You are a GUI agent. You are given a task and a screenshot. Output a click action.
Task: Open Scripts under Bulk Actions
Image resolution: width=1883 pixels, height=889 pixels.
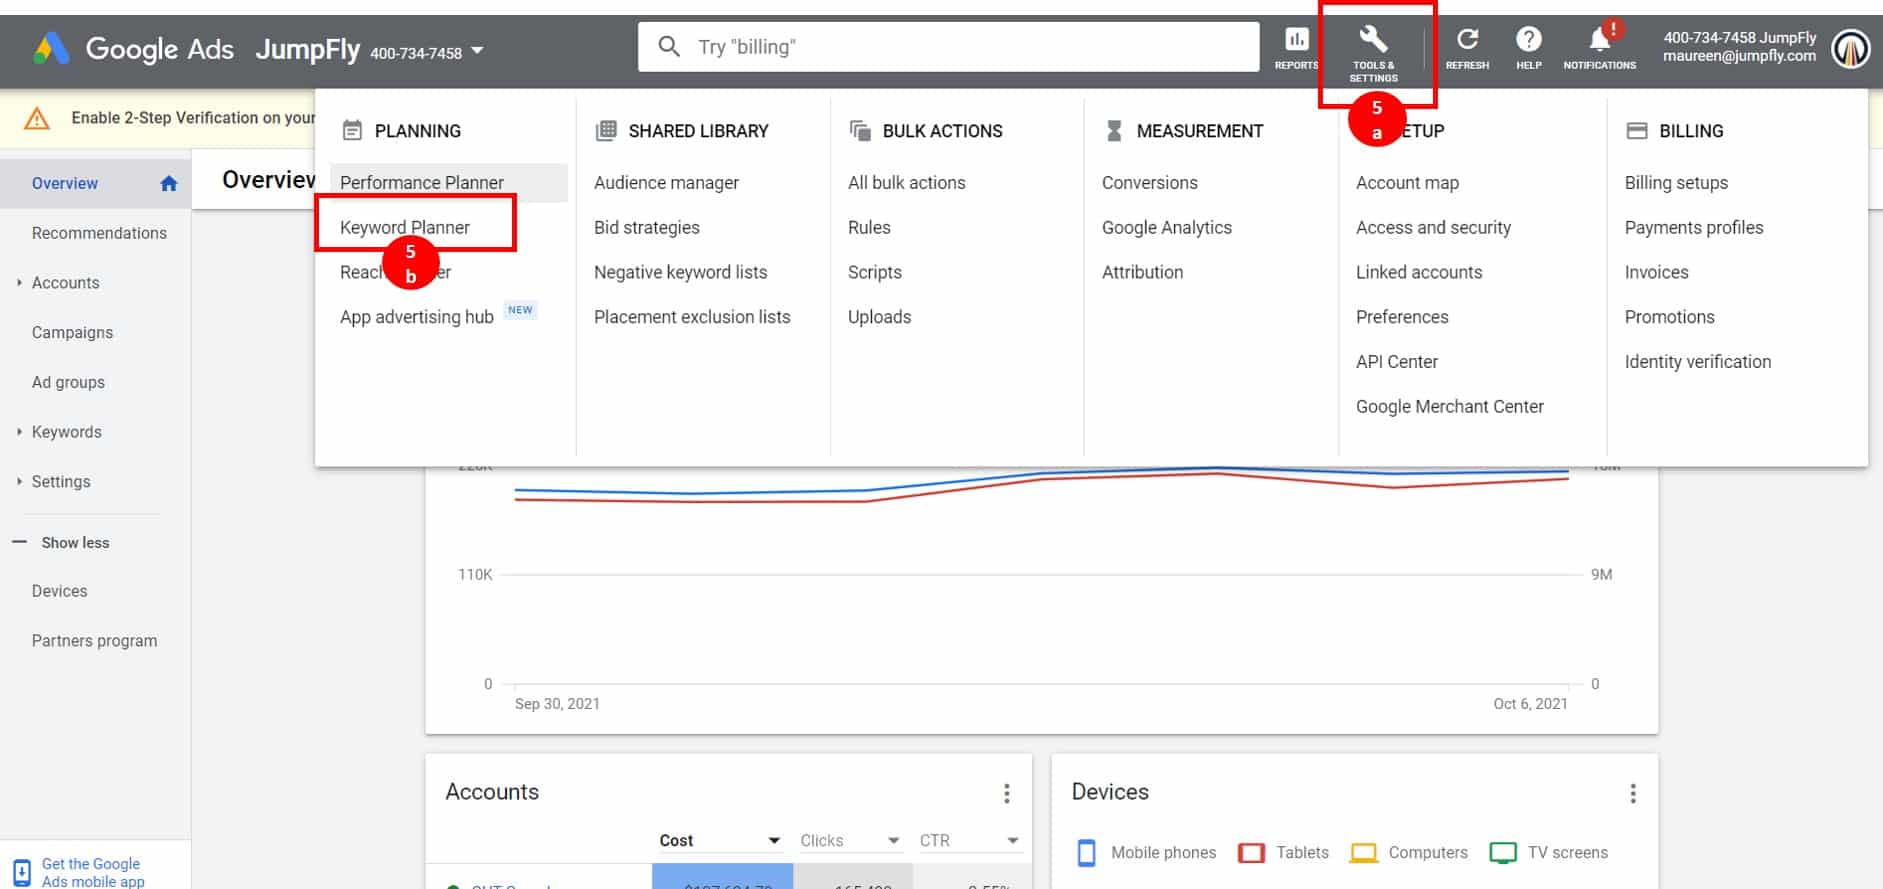875,272
